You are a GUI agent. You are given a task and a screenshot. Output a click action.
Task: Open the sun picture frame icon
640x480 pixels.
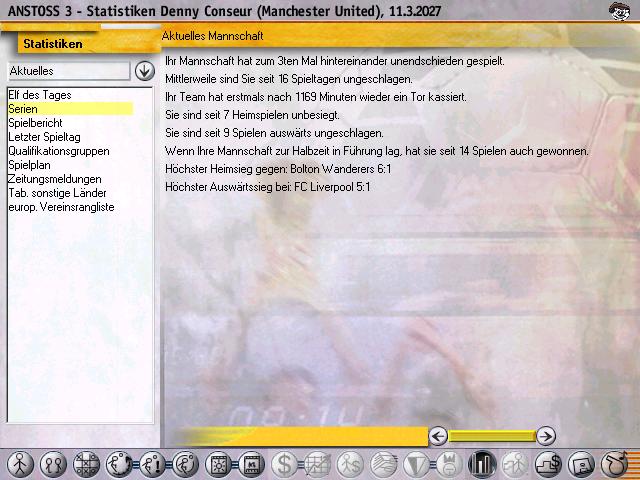tap(217, 464)
